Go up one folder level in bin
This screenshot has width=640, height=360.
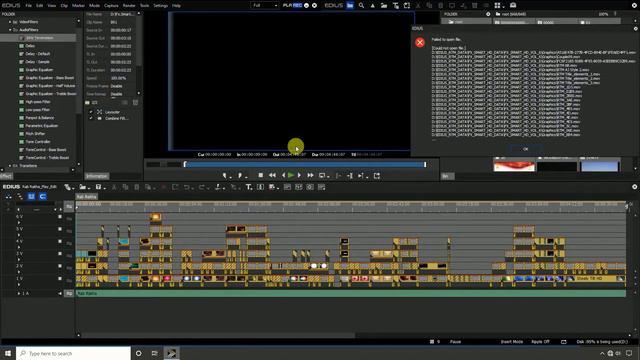click(372, 5)
